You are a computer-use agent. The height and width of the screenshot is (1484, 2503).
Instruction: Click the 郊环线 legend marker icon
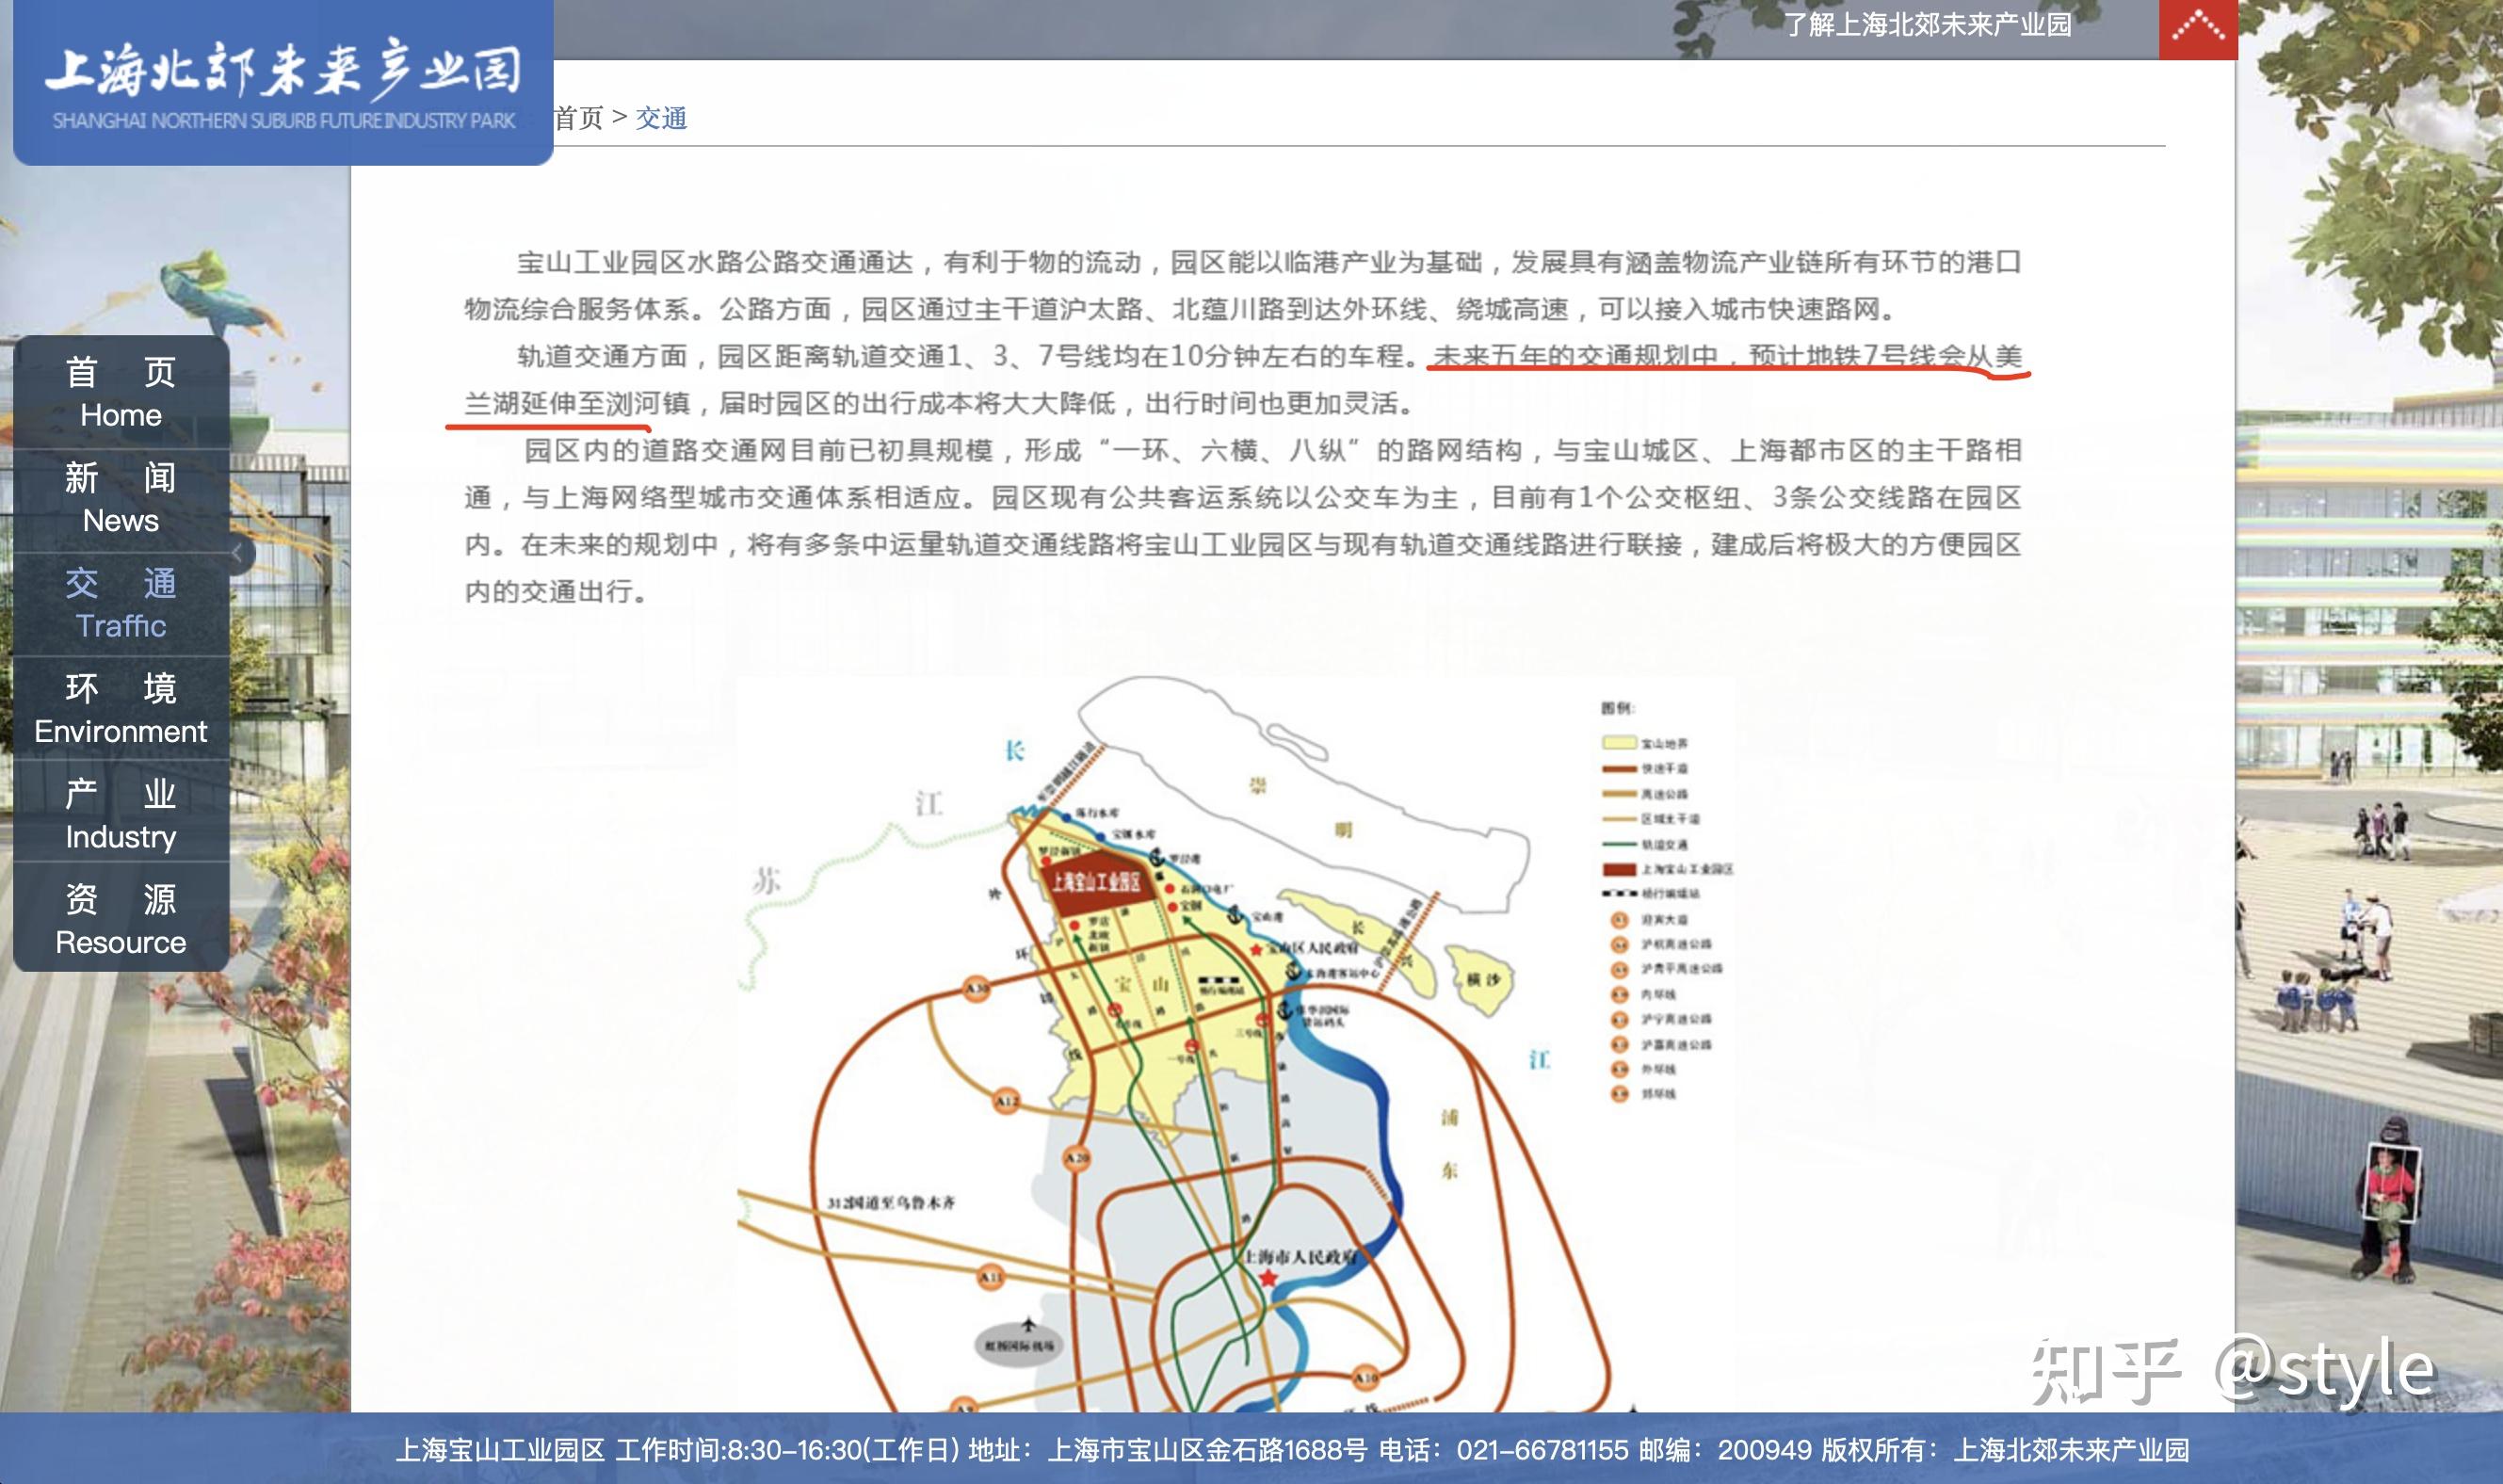click(x=1622, y=1091)
